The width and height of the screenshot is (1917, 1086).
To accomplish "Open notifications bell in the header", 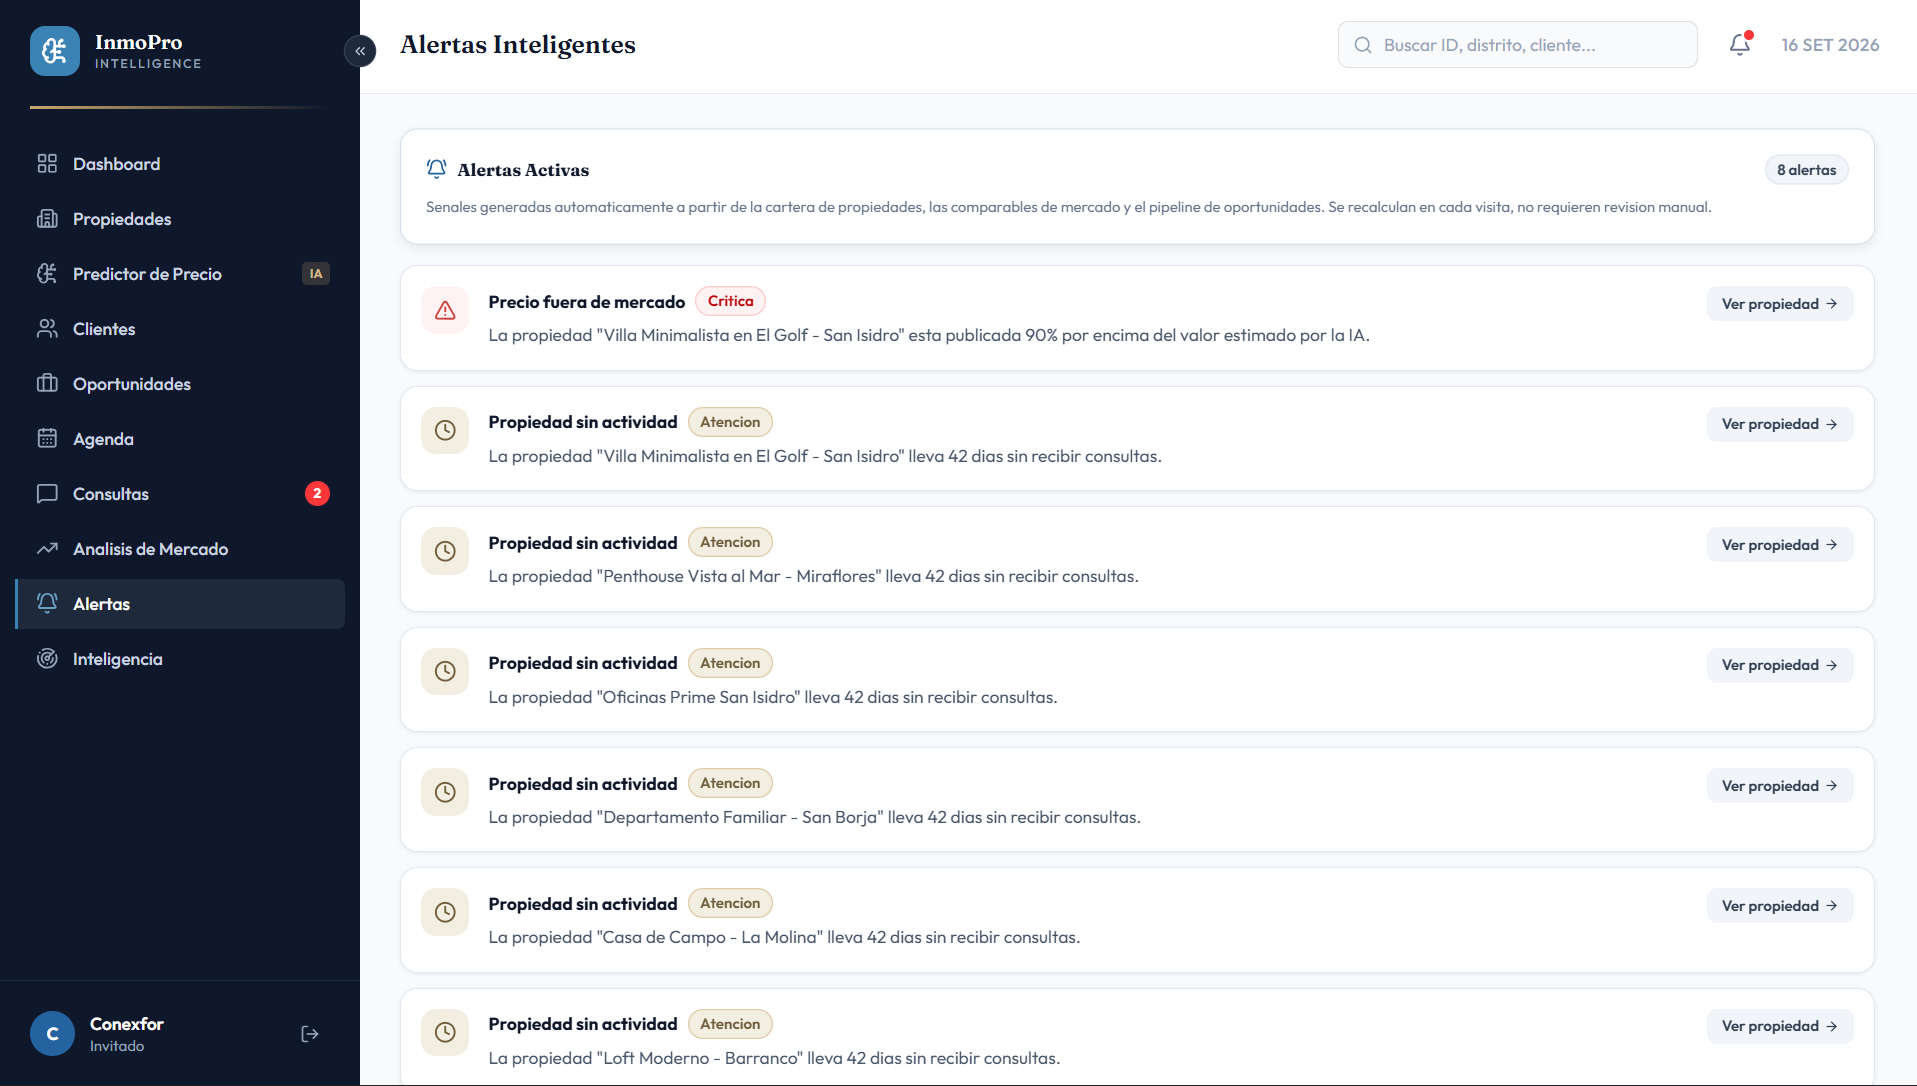I will [x=1740, y=45].
